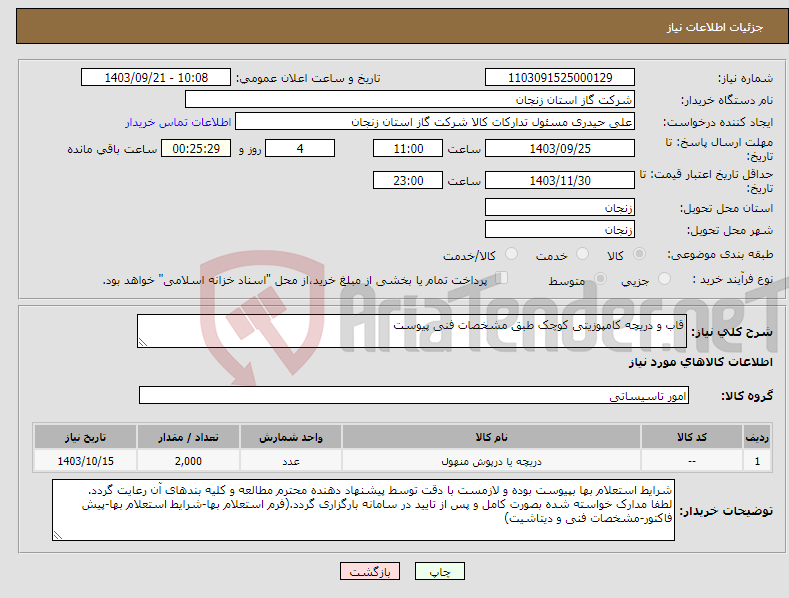Click the row number cell 1
This screenshot has height=598, width=789.
757,461
